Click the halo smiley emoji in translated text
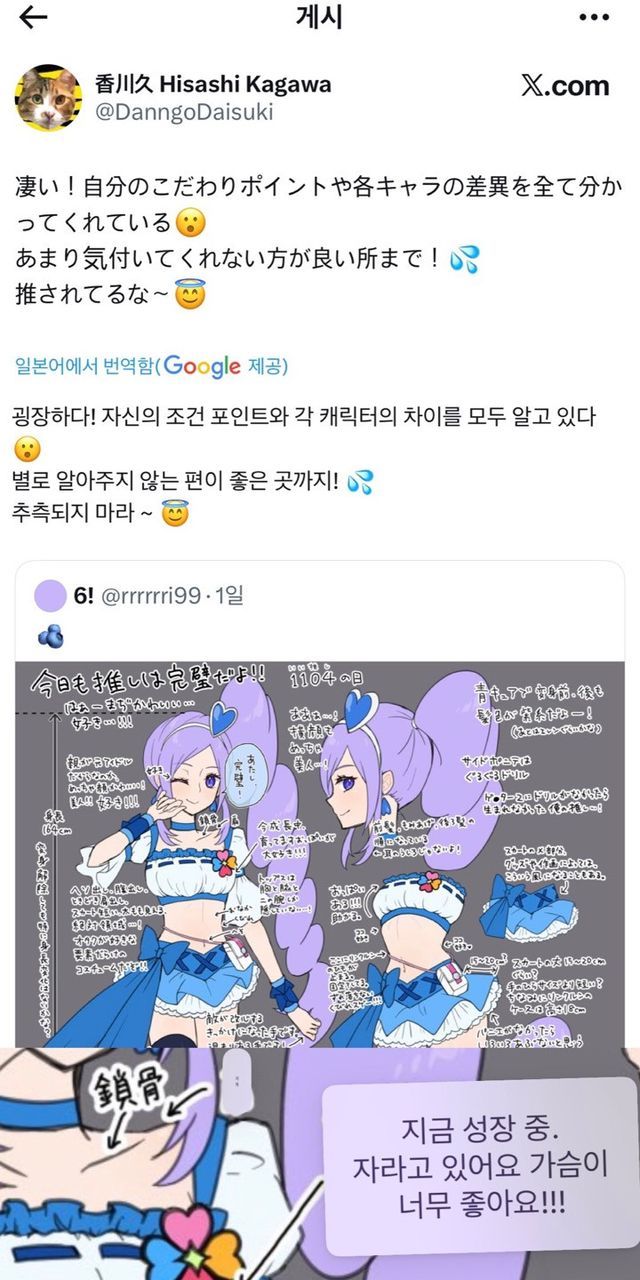This screenshot has width=640, height=1280. click(x=175, y=516)
